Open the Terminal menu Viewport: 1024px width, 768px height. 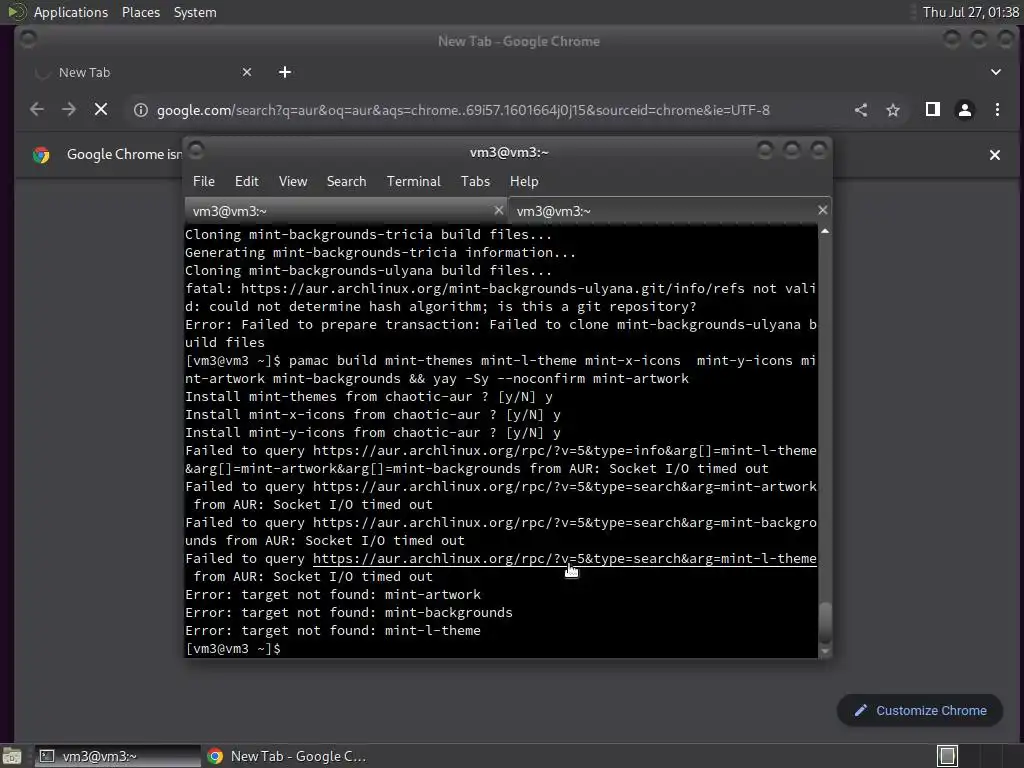[x=413, y=182]
